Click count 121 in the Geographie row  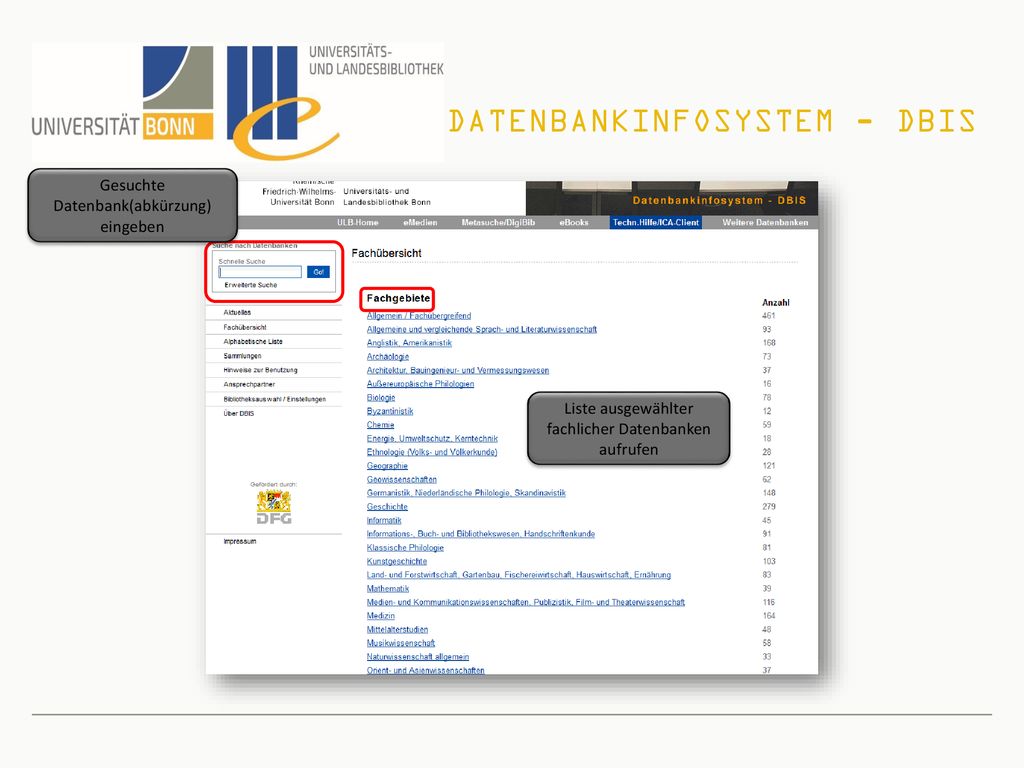pos(769,466)
